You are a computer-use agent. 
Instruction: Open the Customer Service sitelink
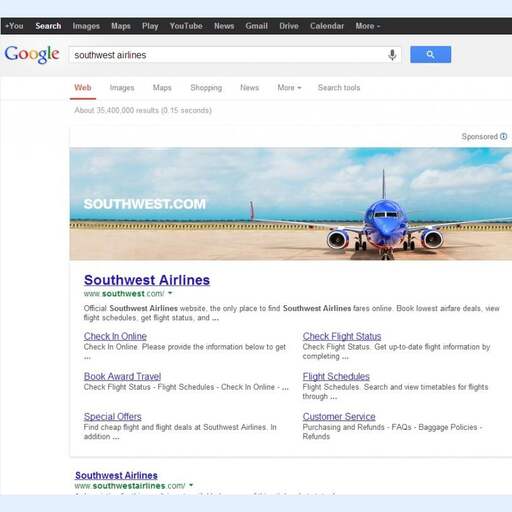pos(339,416)
